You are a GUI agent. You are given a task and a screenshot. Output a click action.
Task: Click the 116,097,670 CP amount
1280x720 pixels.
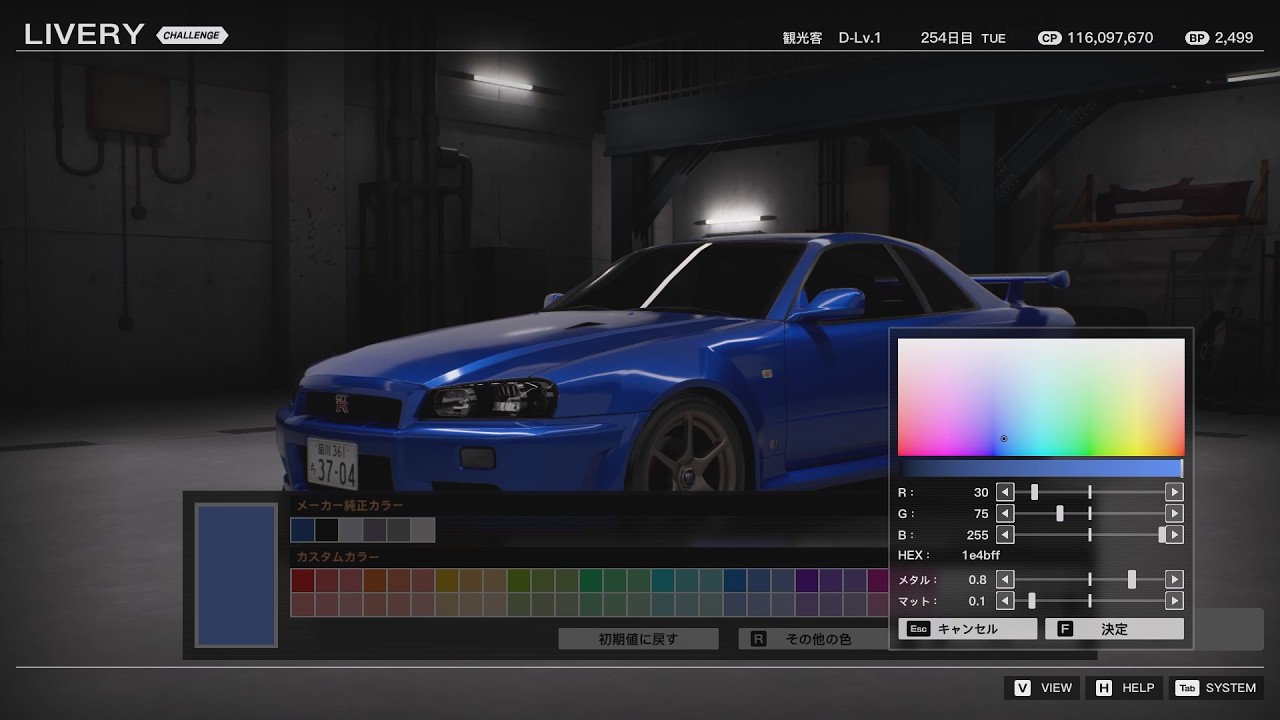click(1110, 38)
